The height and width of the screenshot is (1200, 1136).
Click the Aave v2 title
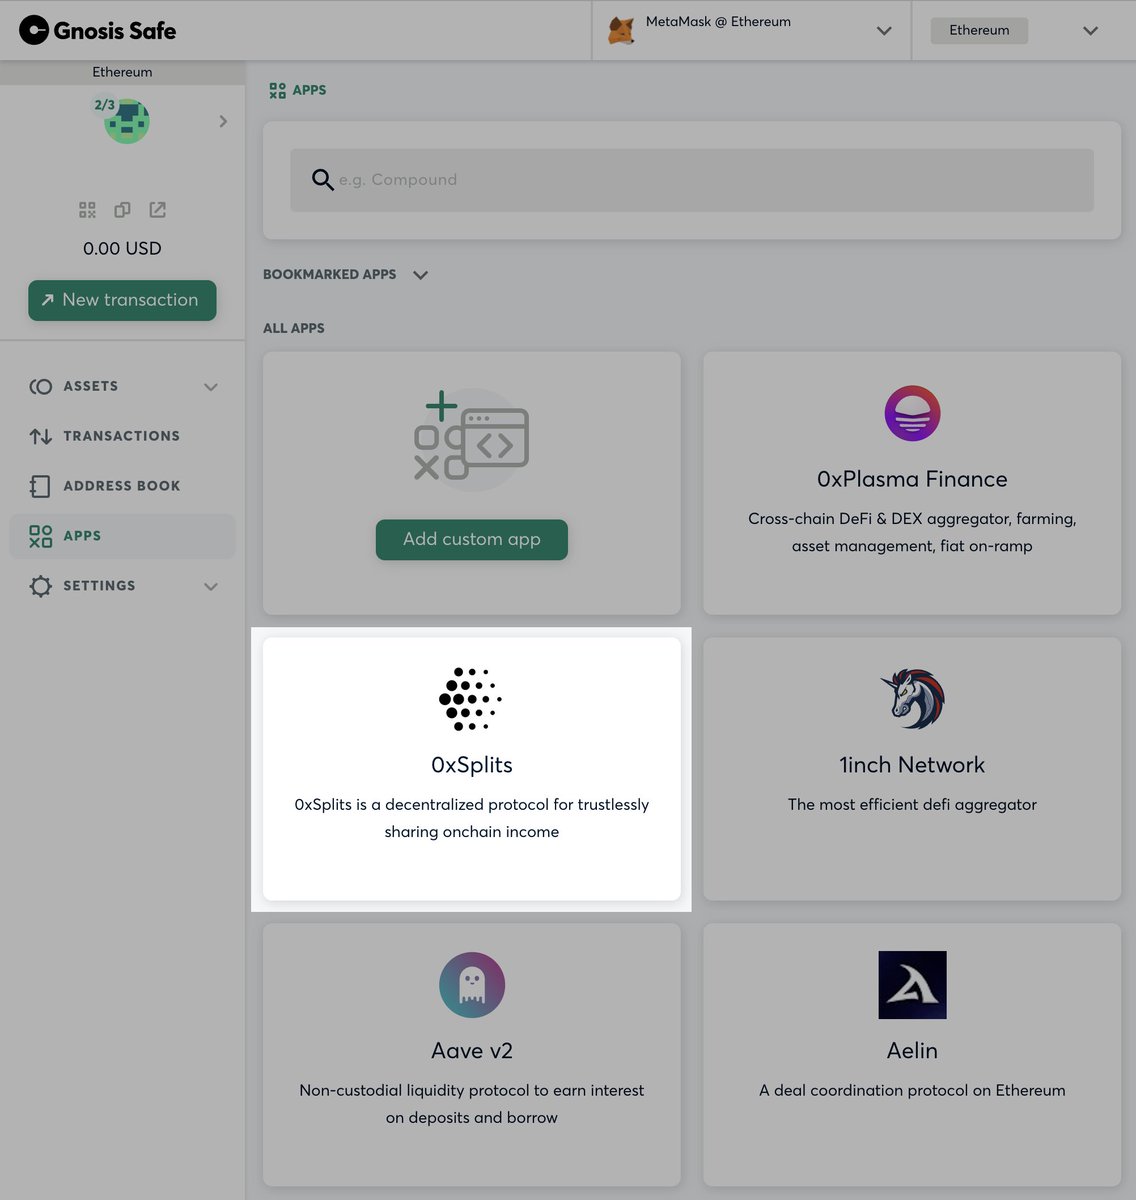[472, 1051]
